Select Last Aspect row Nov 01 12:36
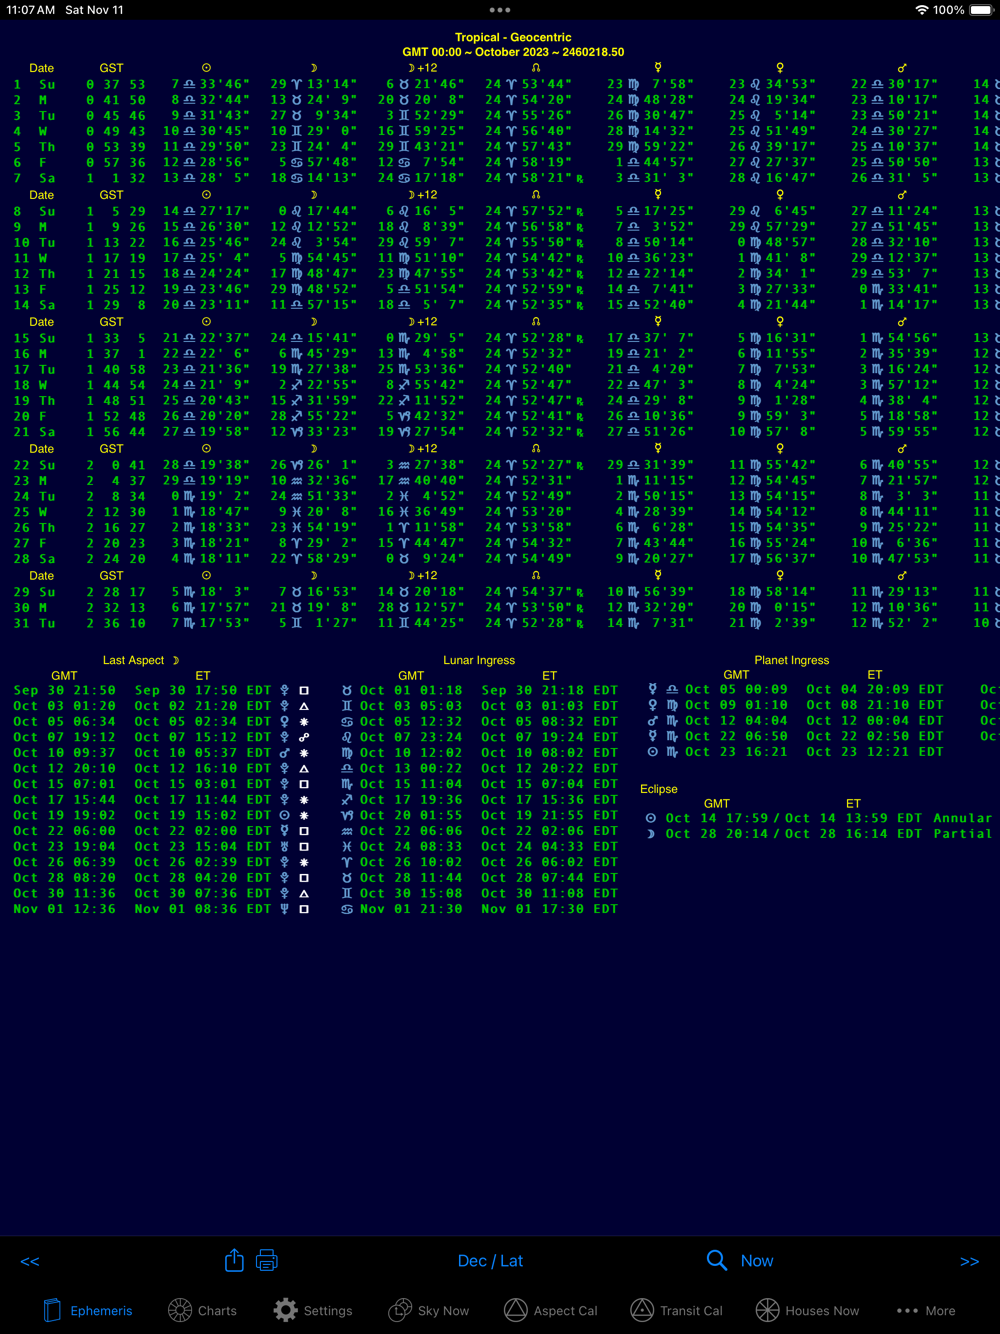The height and width of the screenshot is (1334, 1000). click(x=162, y=909)
